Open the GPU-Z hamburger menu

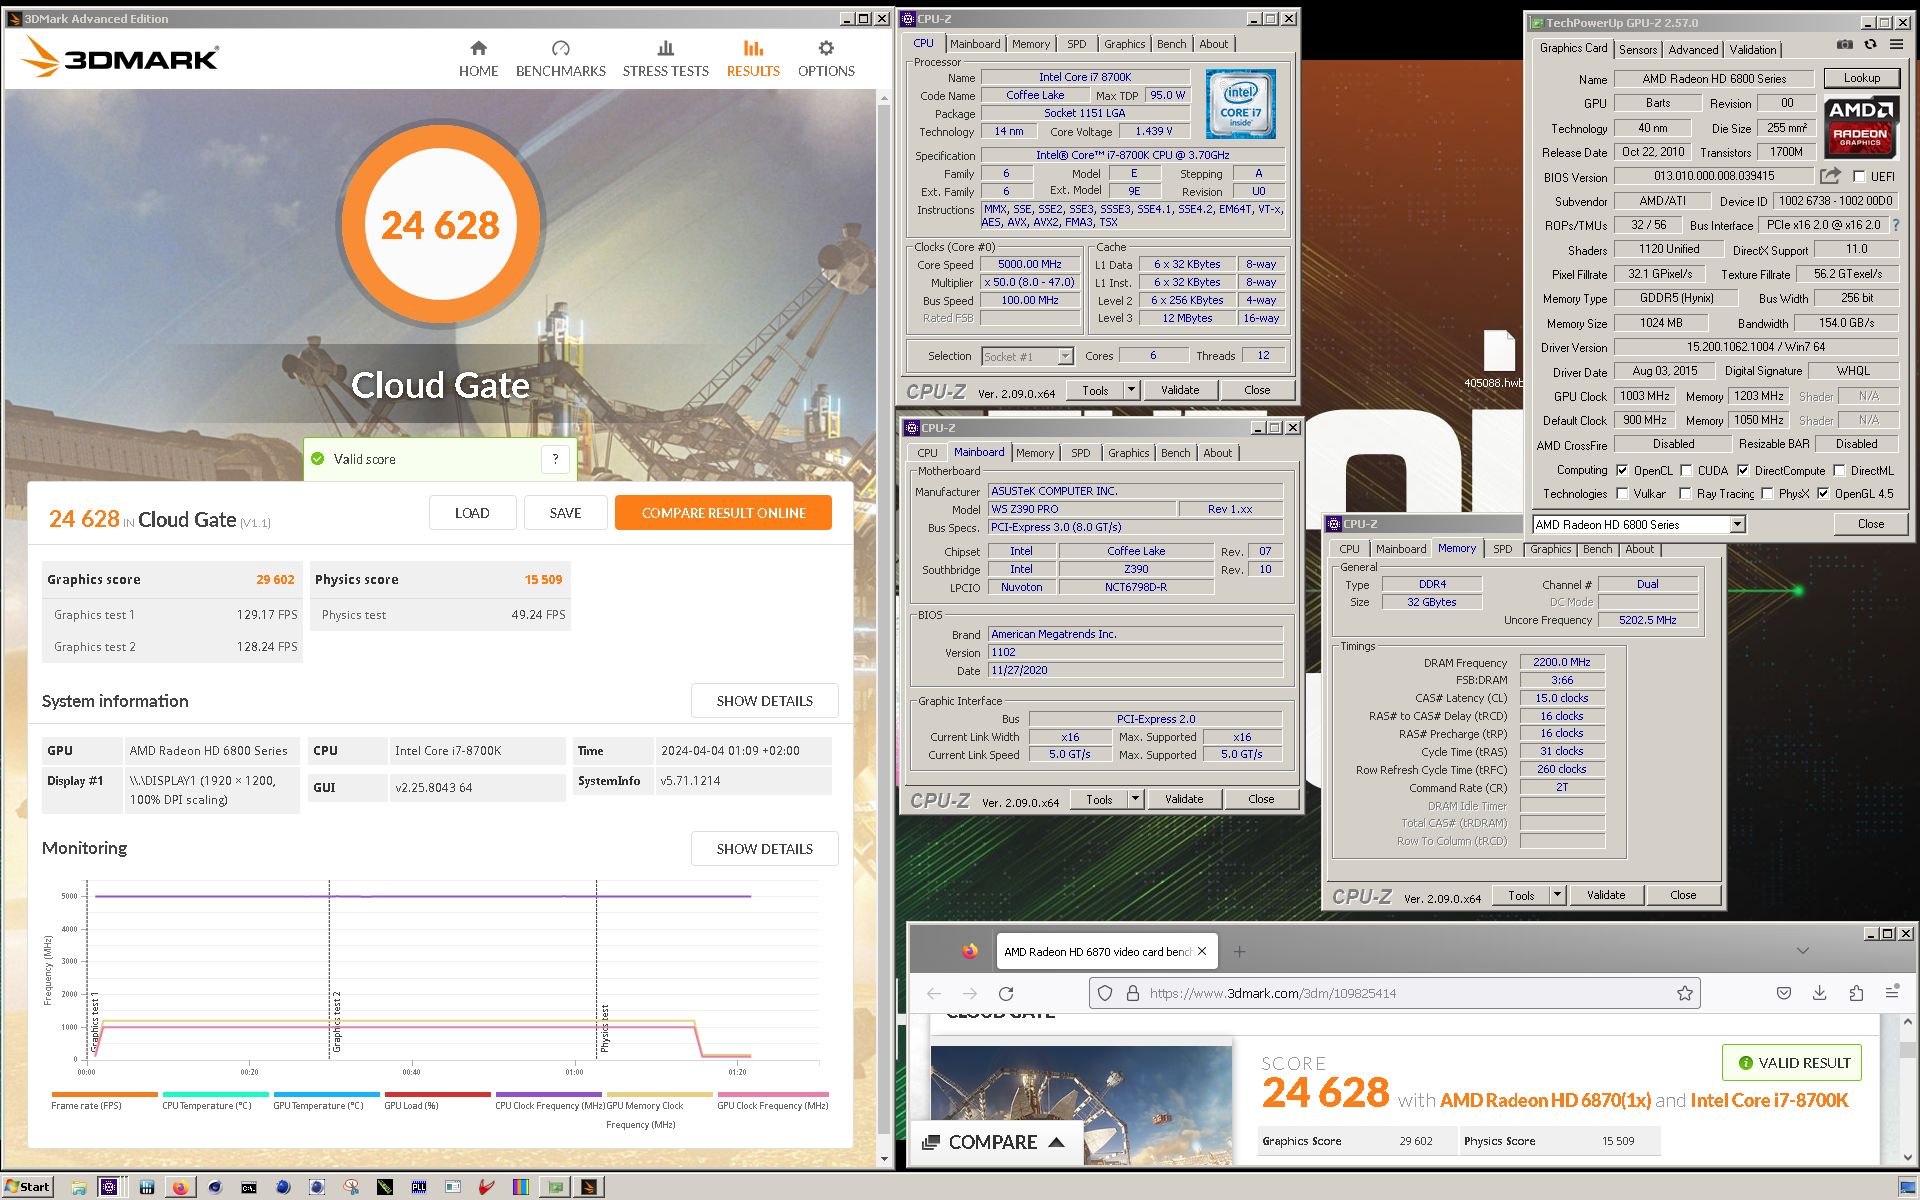coord(1896,44)
